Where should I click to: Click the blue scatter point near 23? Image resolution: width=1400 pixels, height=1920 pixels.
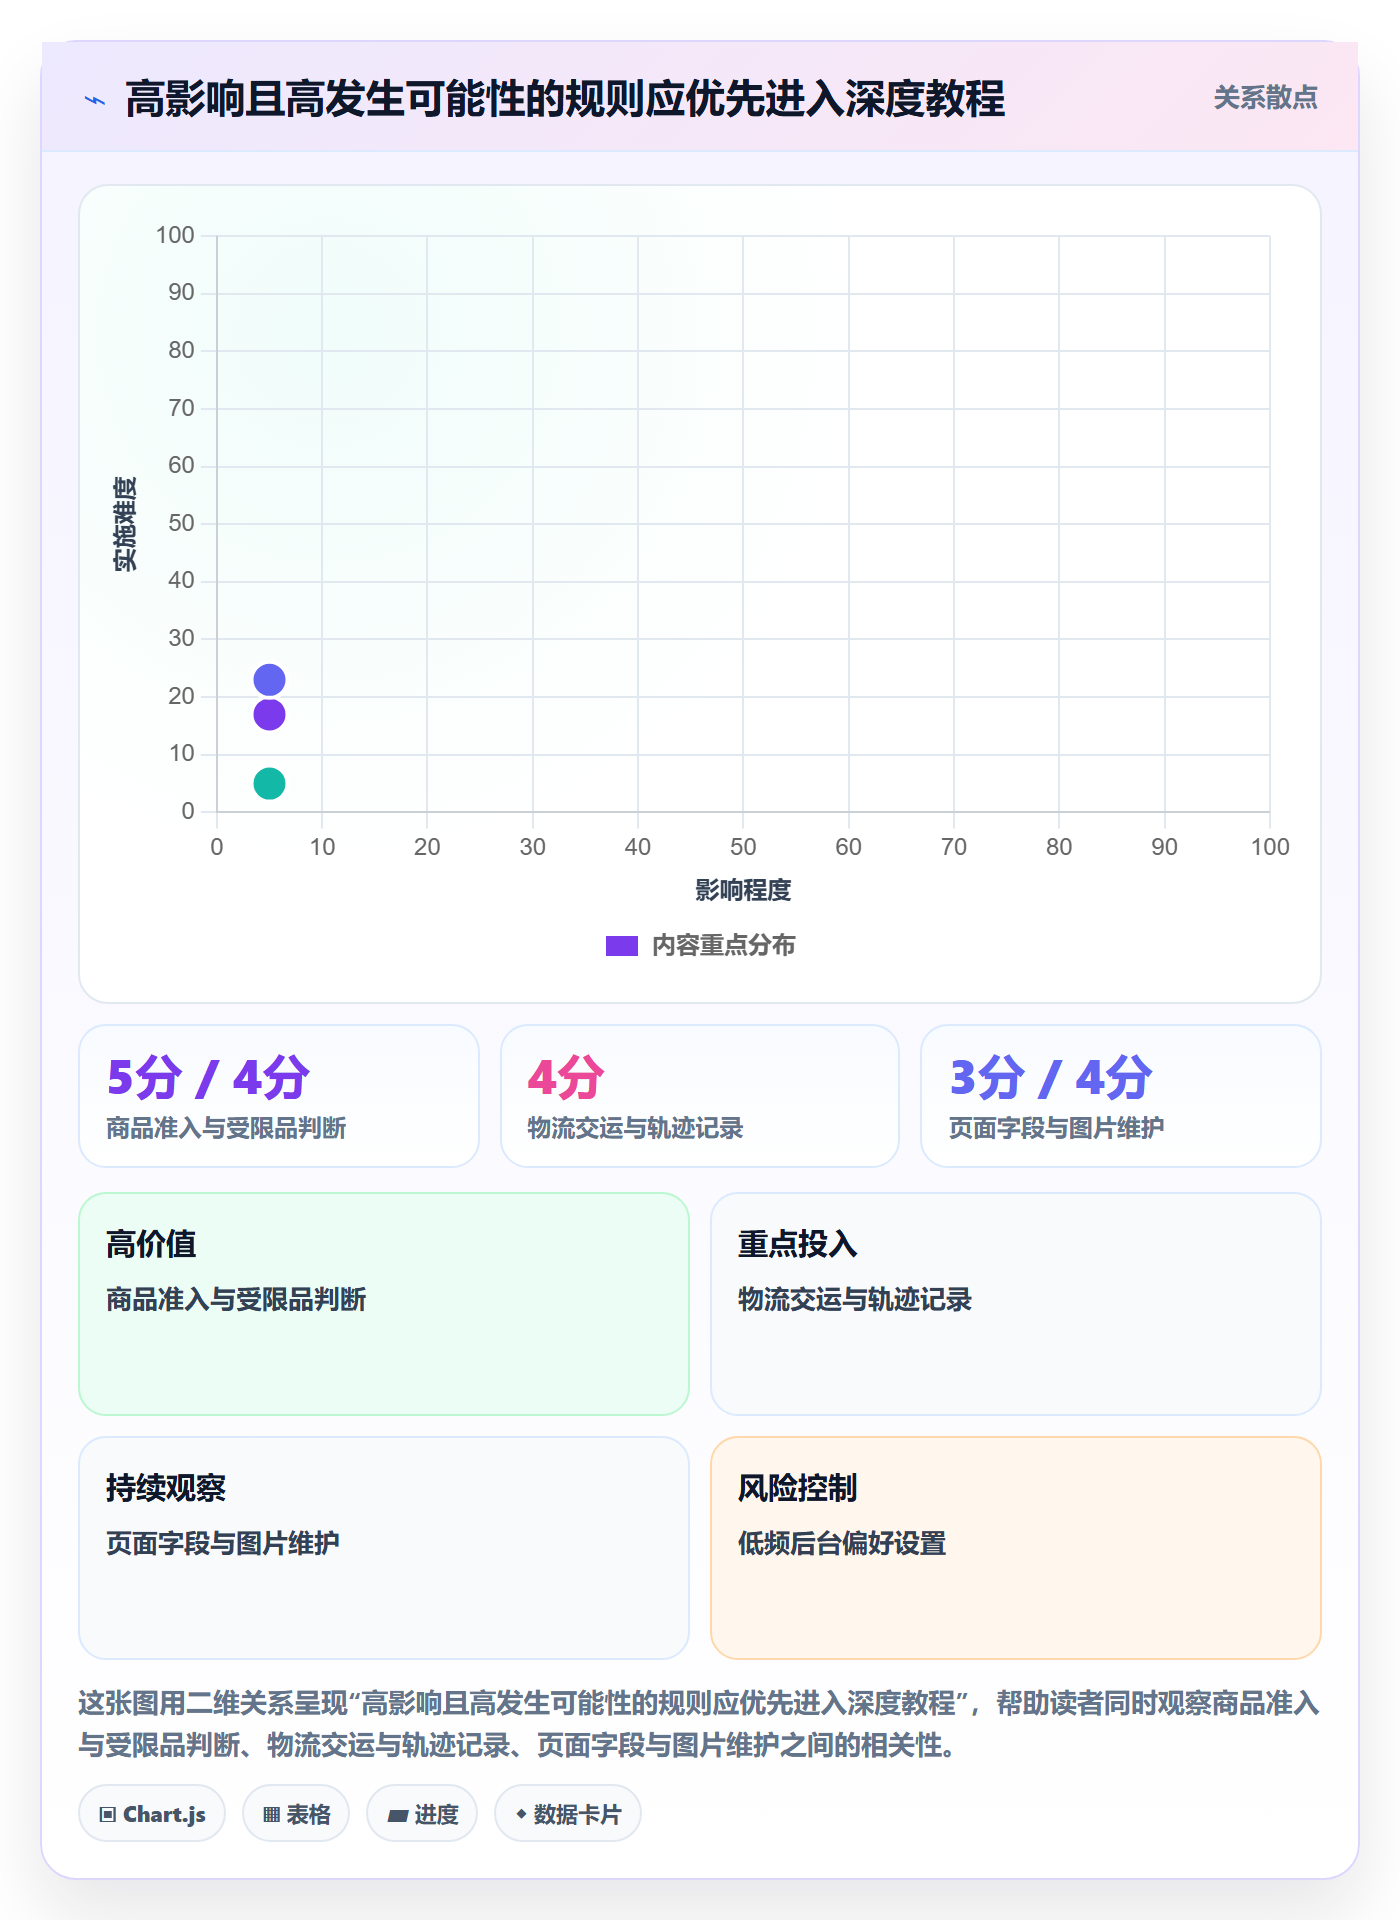pos(269,680)
